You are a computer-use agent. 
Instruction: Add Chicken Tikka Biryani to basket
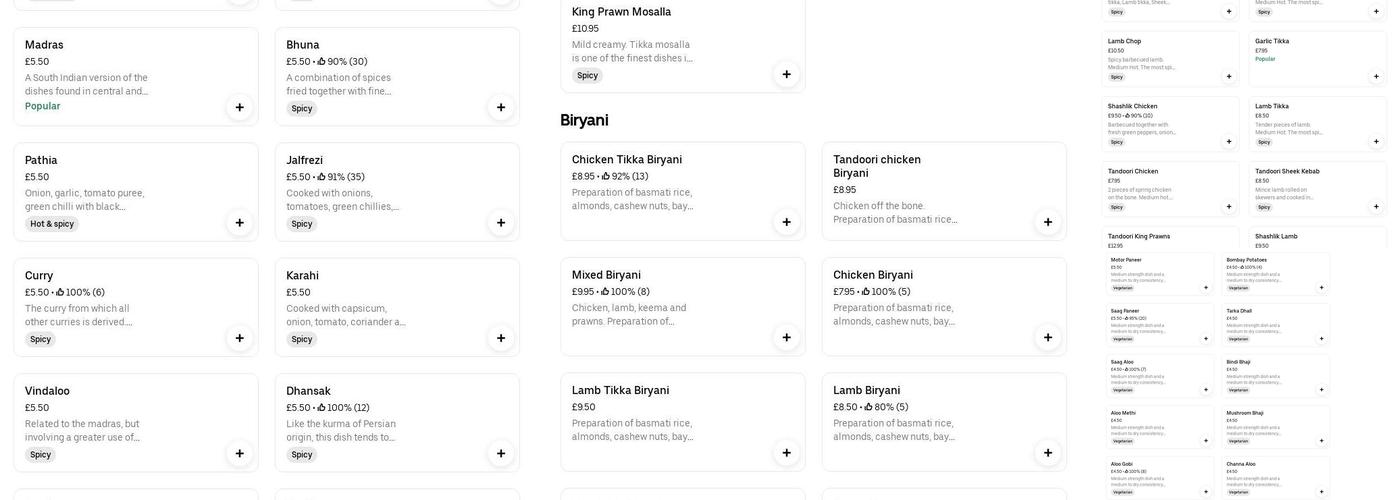pyautogui.click(x=786, y=222)
